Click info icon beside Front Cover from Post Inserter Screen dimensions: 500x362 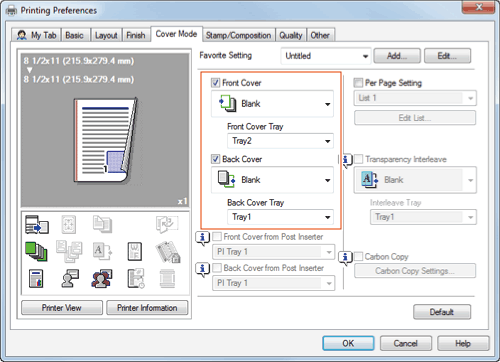click(203, 238)
